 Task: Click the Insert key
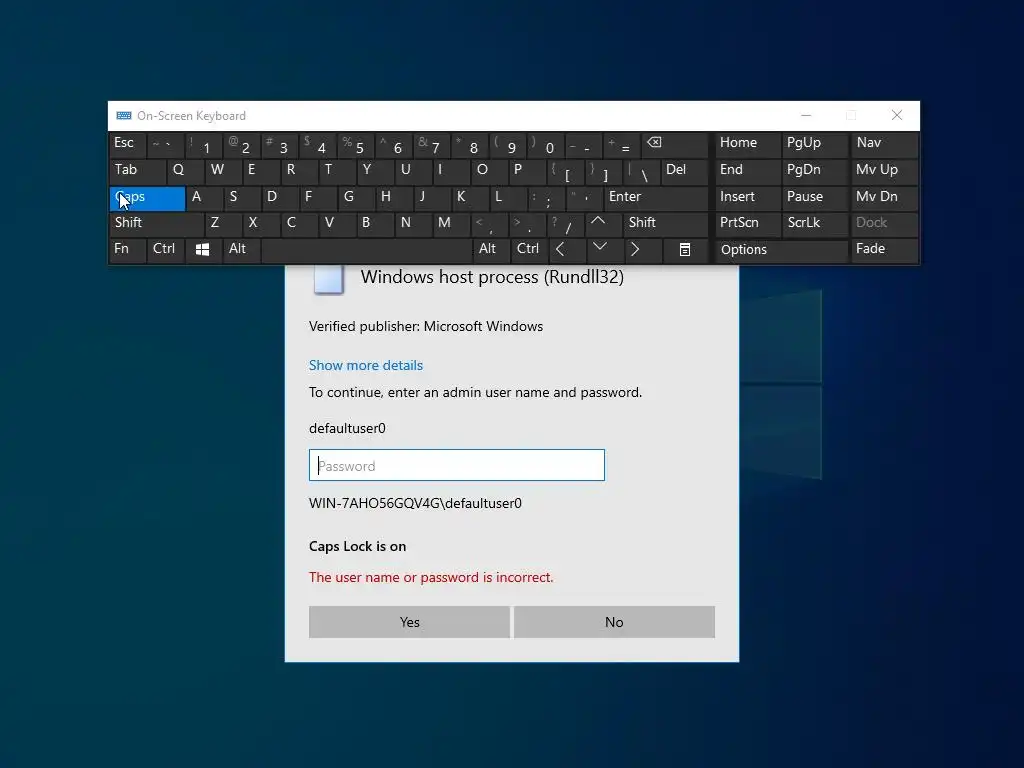tap(748, 199)
